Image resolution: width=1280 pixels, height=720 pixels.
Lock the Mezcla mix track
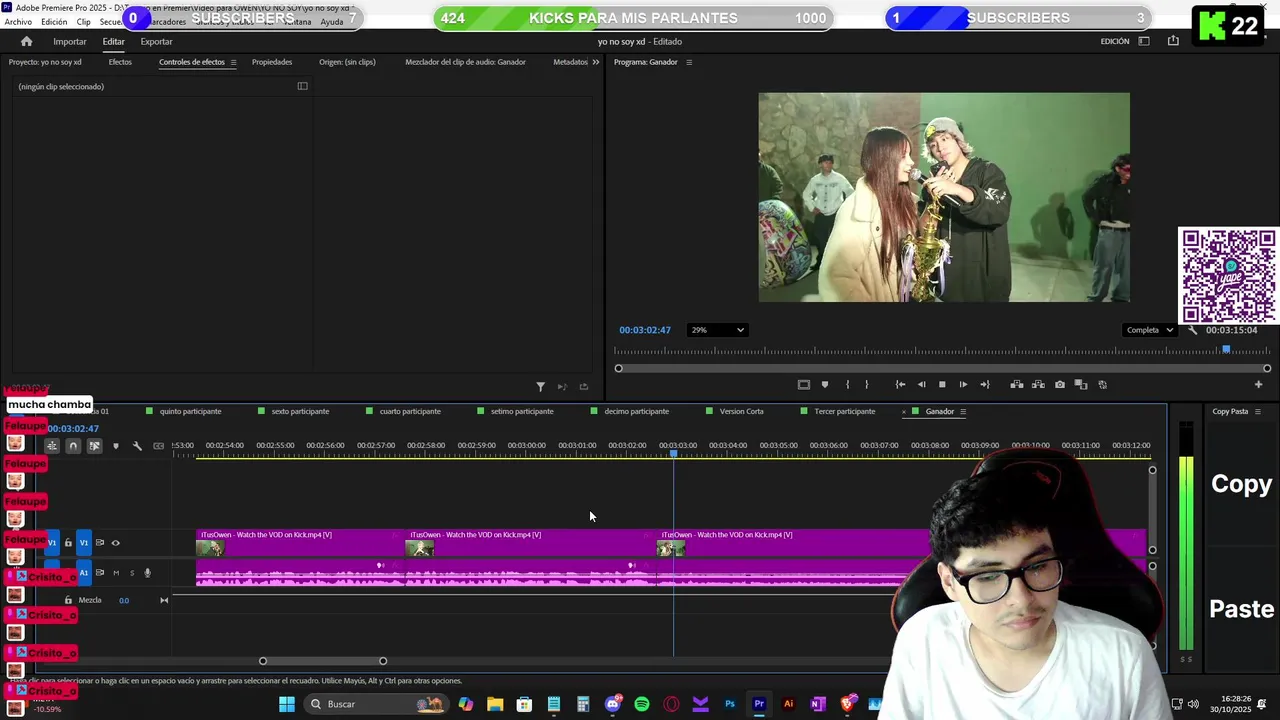click(68, 600)
